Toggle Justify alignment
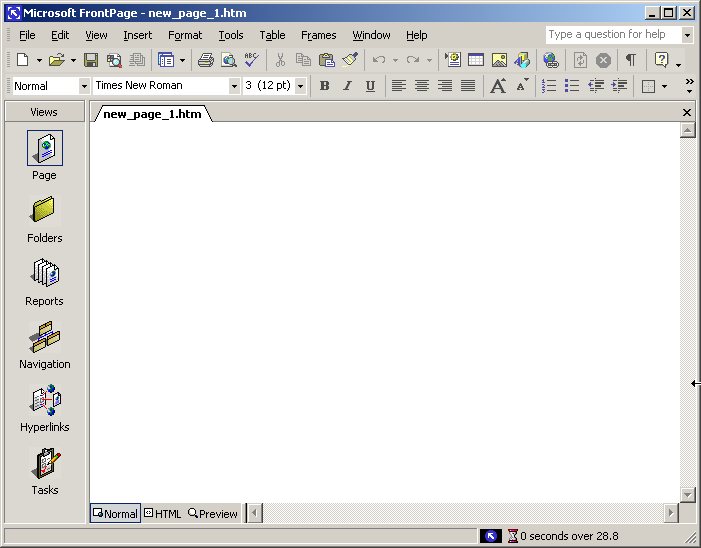Viewport: 701px width, 548px height. point(468,85)
